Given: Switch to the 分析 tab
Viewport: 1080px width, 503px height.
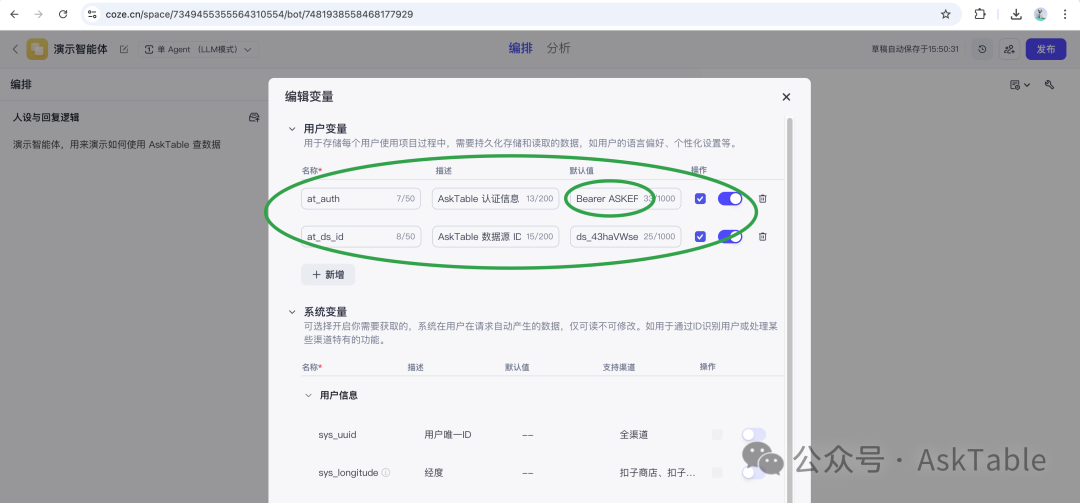Looking at the screenshot, I should tap(559, 48).
